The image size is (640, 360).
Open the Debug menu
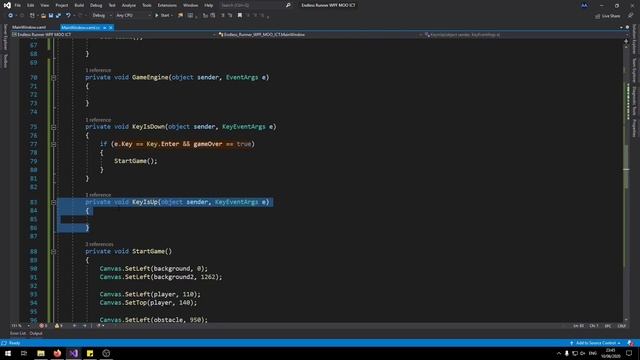click(96, 5)
